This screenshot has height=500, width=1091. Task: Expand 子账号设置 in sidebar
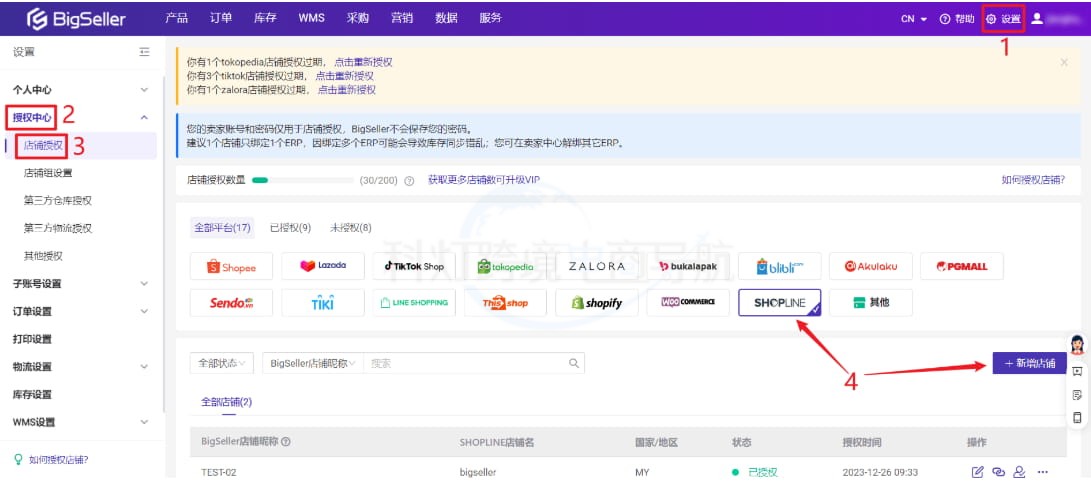point(144,284)
